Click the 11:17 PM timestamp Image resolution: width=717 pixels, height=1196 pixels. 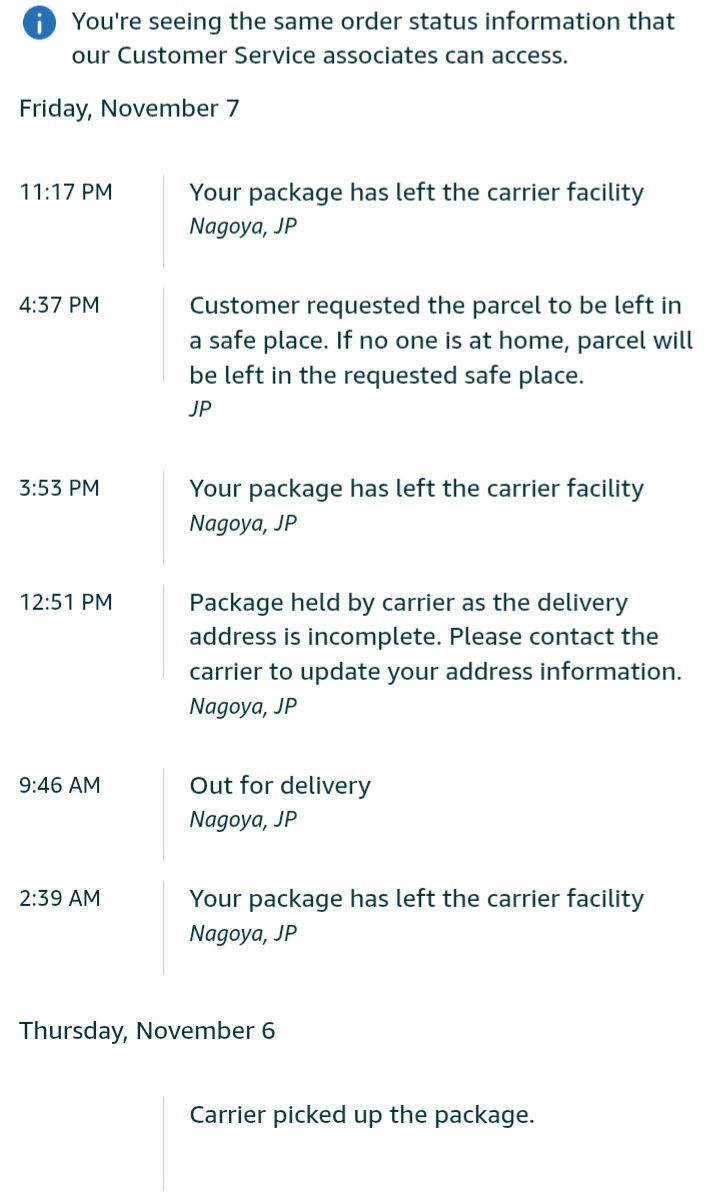pyautogui.click(x=66, y=192)
